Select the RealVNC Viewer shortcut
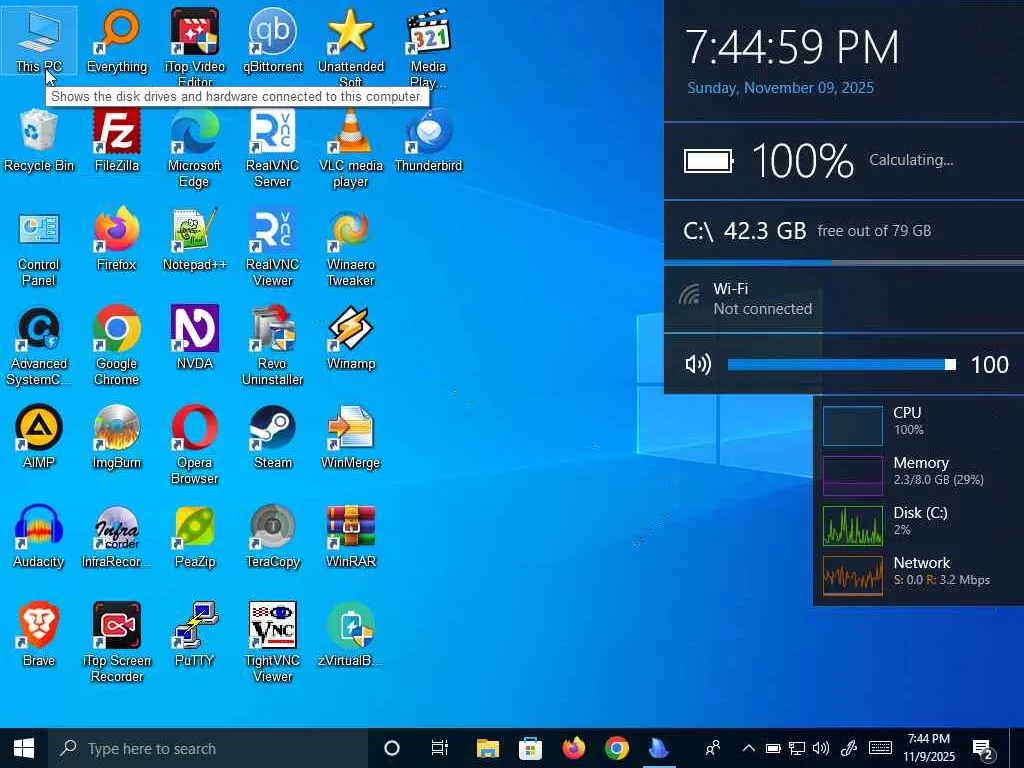Screen dimensions: 1024x768 click(x=272, y=247)
